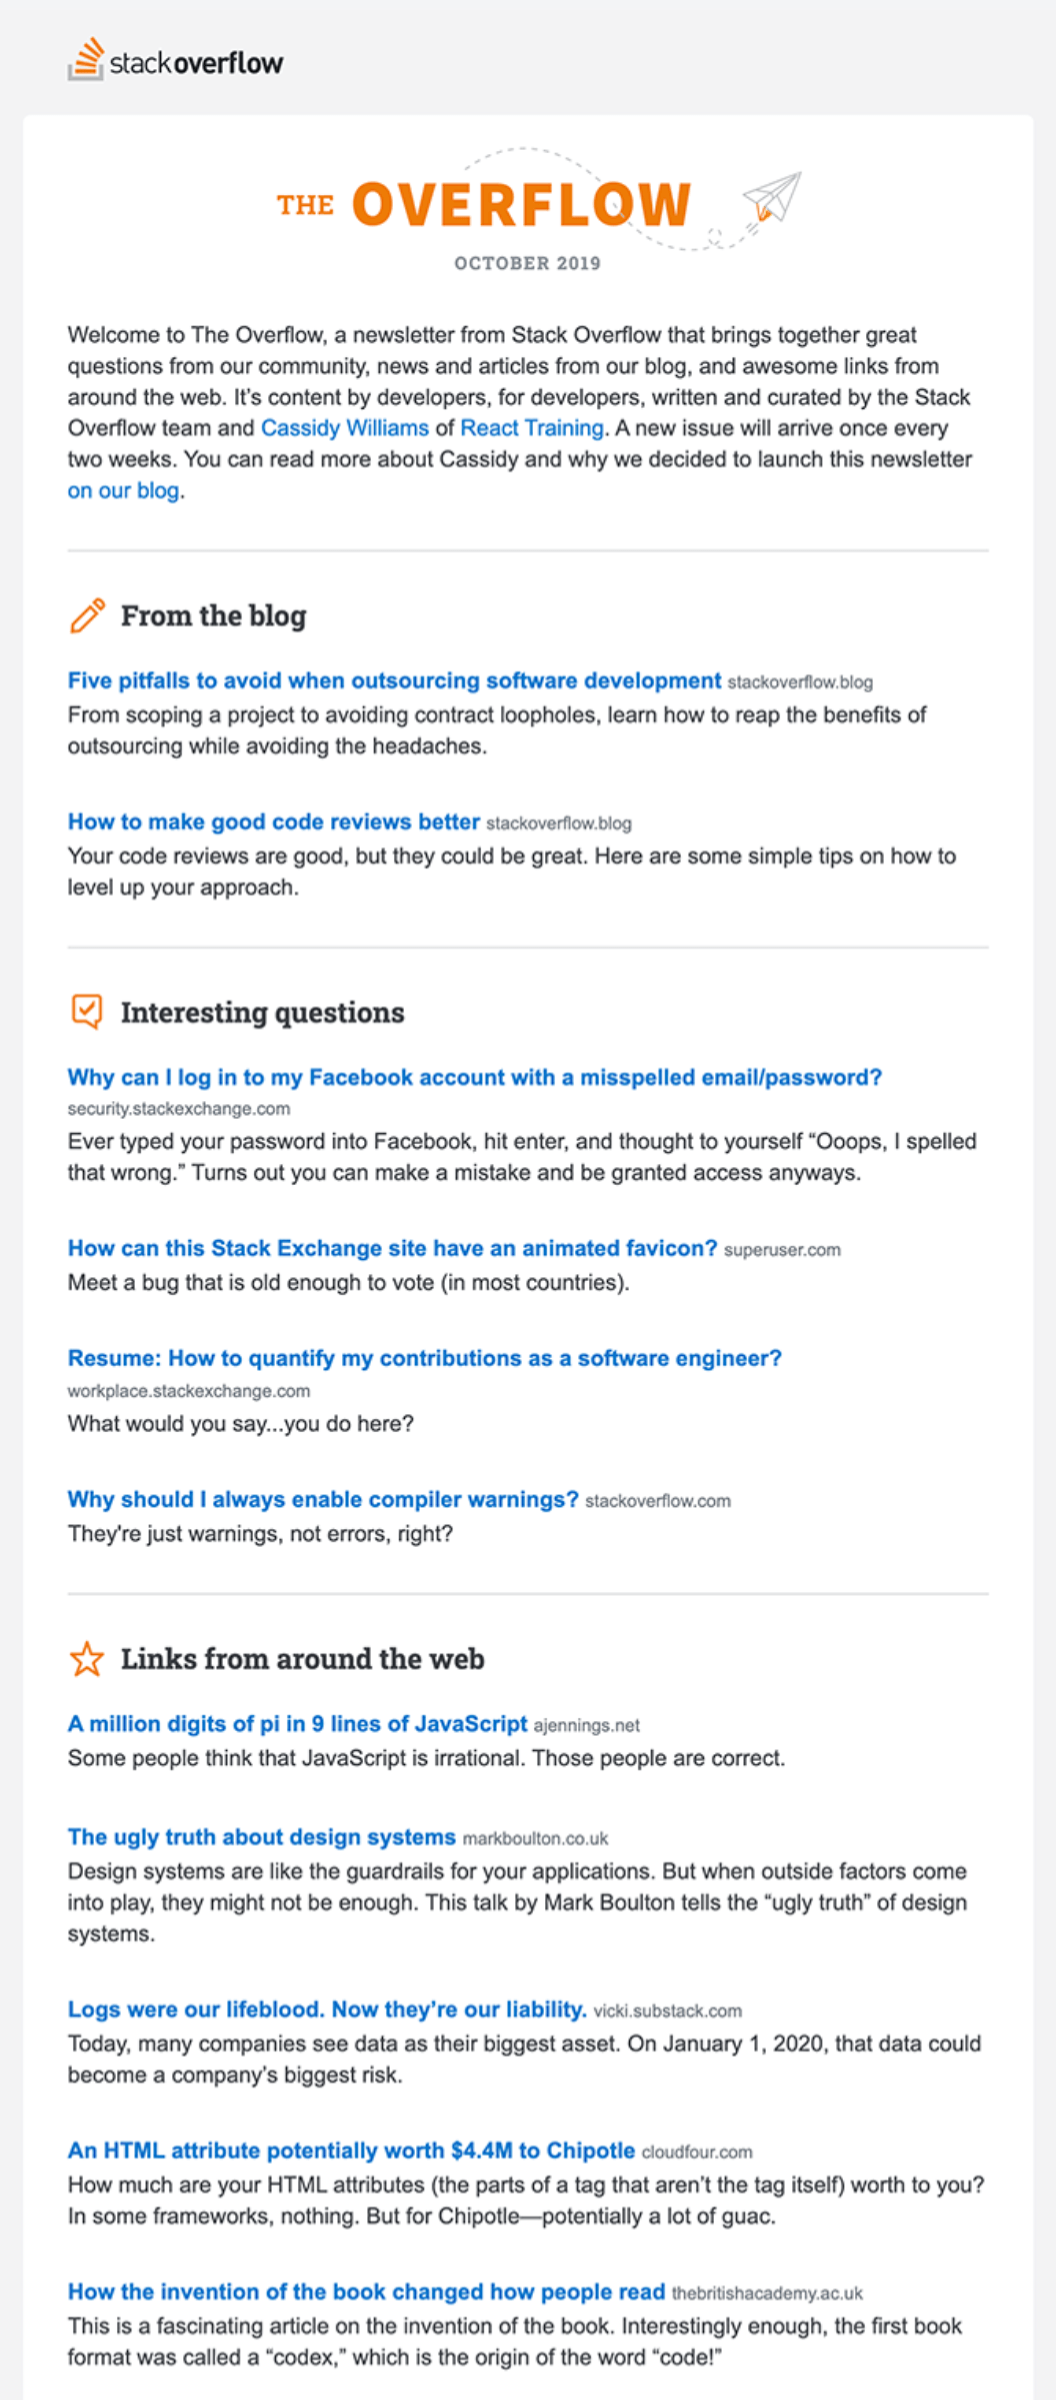Viewport: 1056px width, 2400px height.
Task: Open the invention of the book article
Action: pyautogui.click(x=366, y=2291)
